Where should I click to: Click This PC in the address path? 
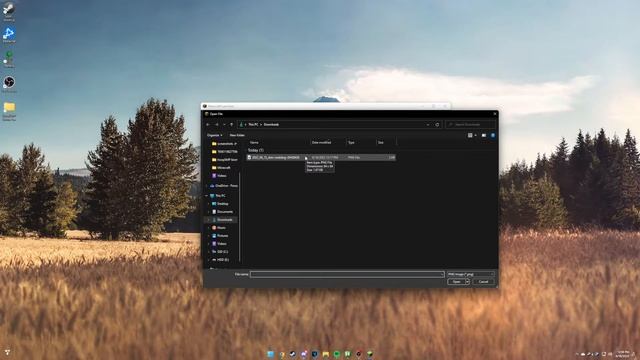coord(253,124)
